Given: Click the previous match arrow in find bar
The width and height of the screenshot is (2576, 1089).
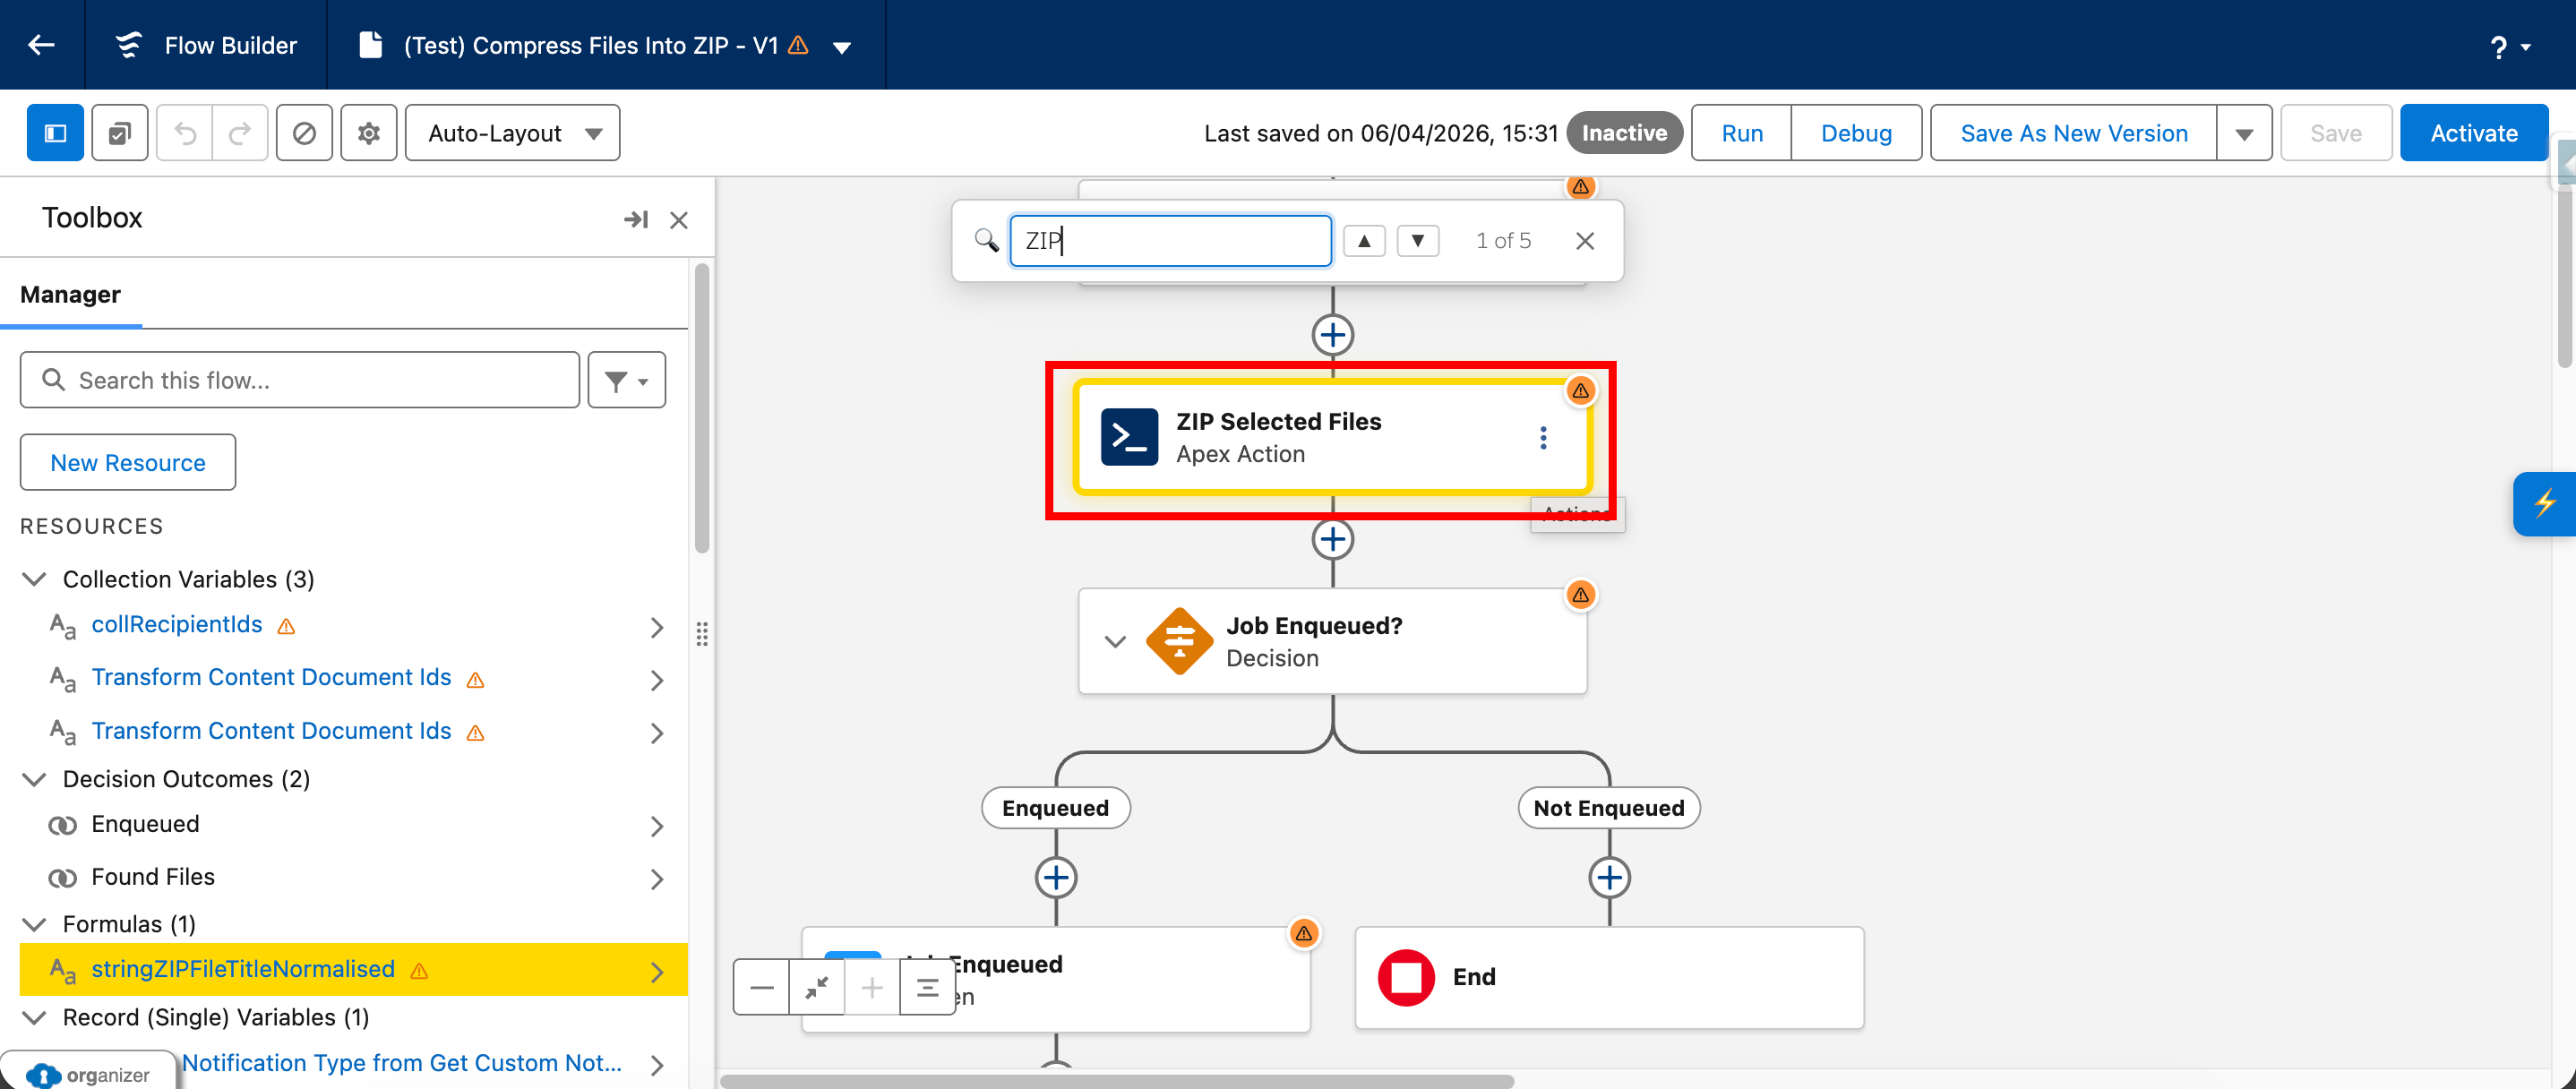Looking at the screenshot, I should point(1364,240).
